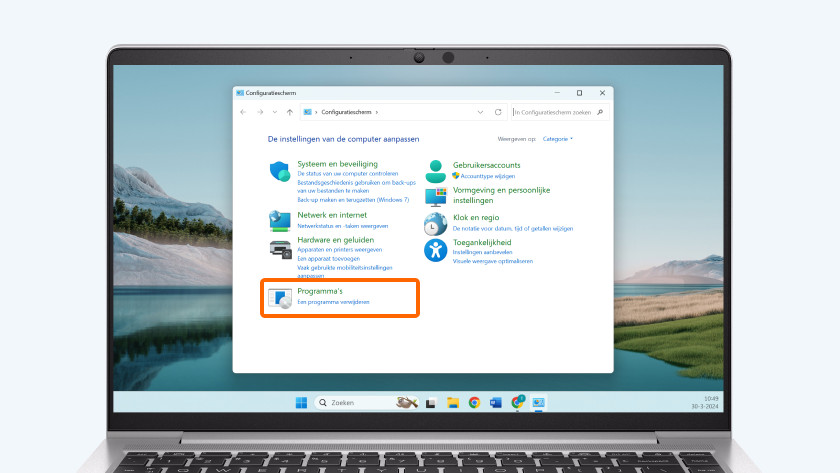Open the Klok en regio clock icon
The image size is (840, 473).
436,223
